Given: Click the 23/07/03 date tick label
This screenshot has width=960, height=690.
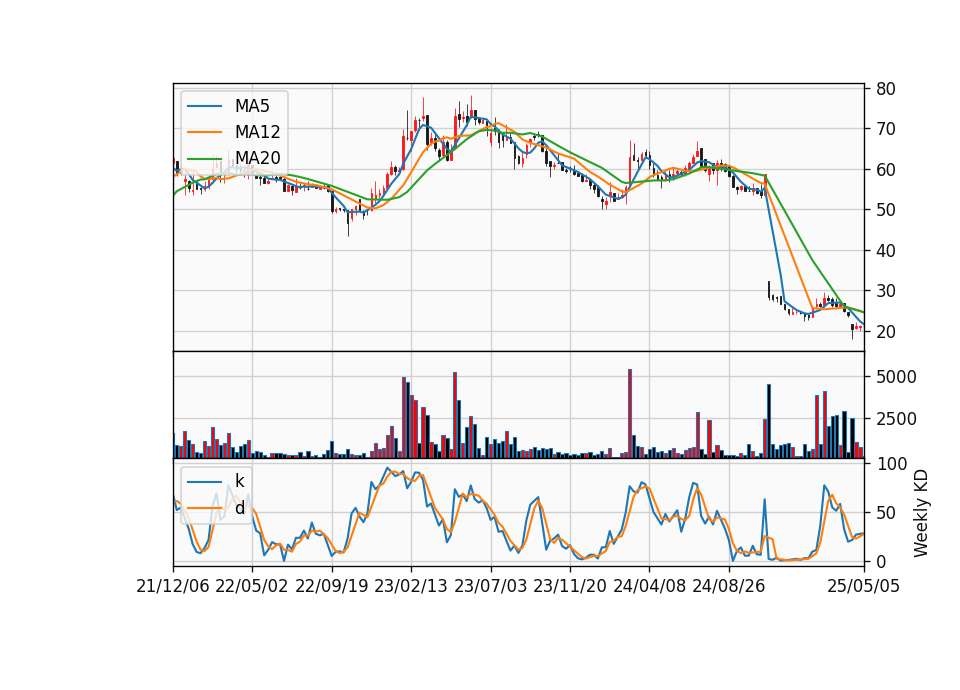Looking at the screenshot, I should 490,586.
